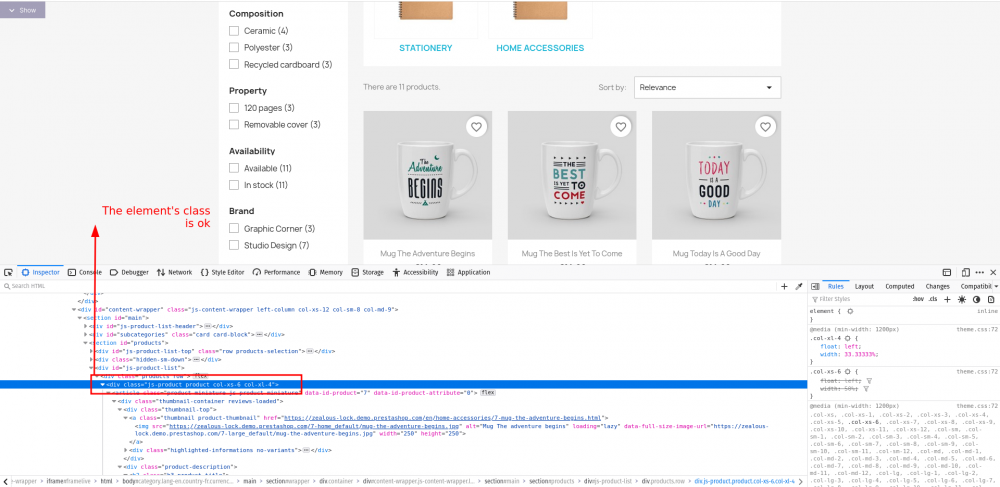
Task: Open the Application tab
Action: click(469, 272)
